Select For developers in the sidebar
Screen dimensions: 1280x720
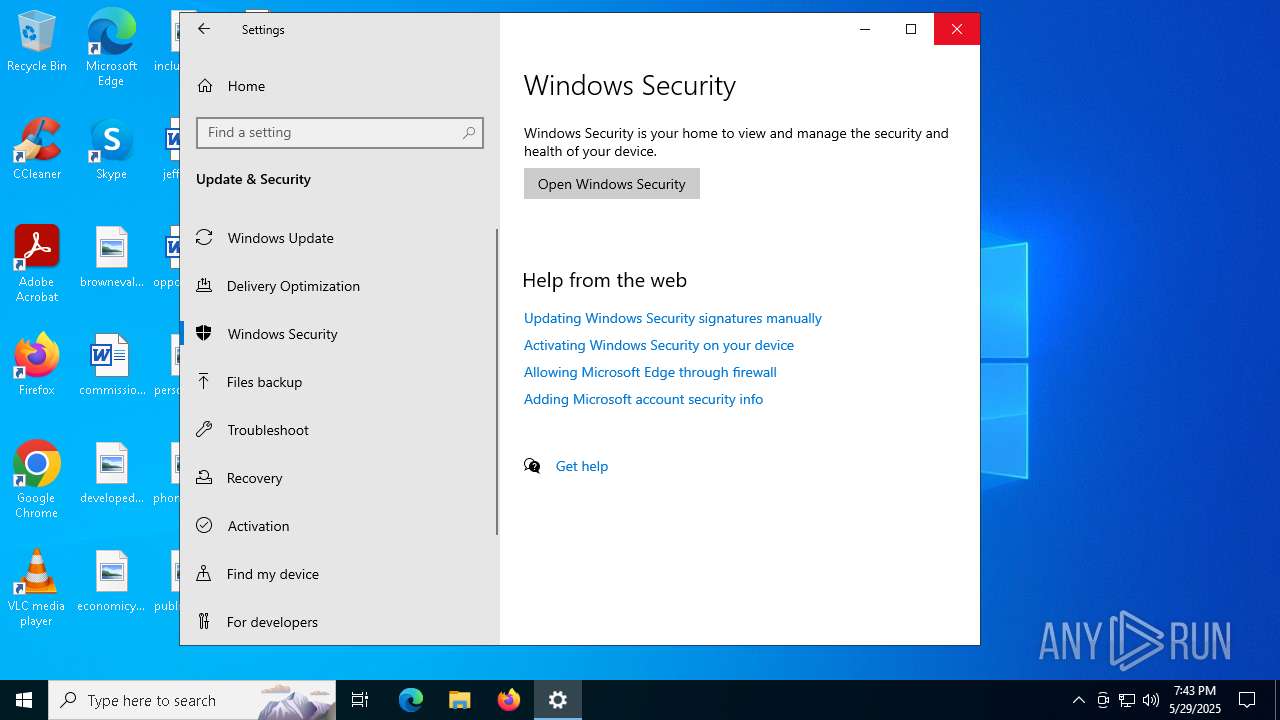(338, 622)
